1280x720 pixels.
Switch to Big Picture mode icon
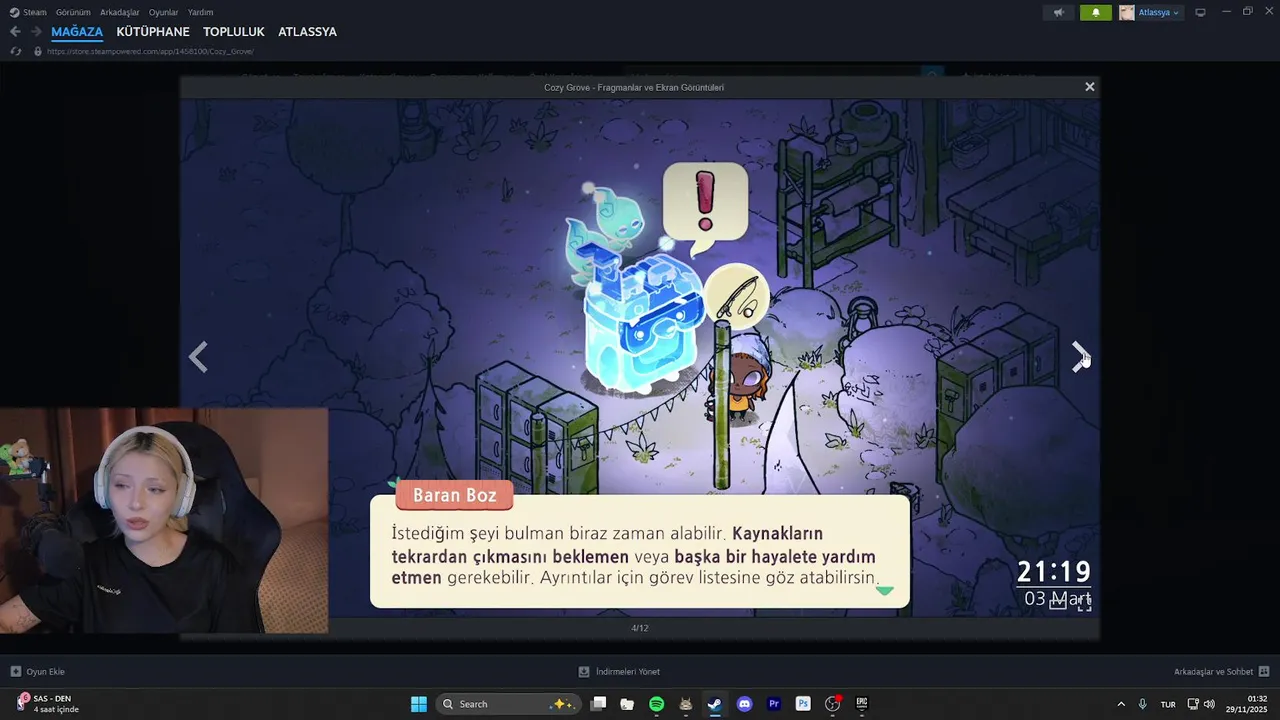tap(1200, 12)
